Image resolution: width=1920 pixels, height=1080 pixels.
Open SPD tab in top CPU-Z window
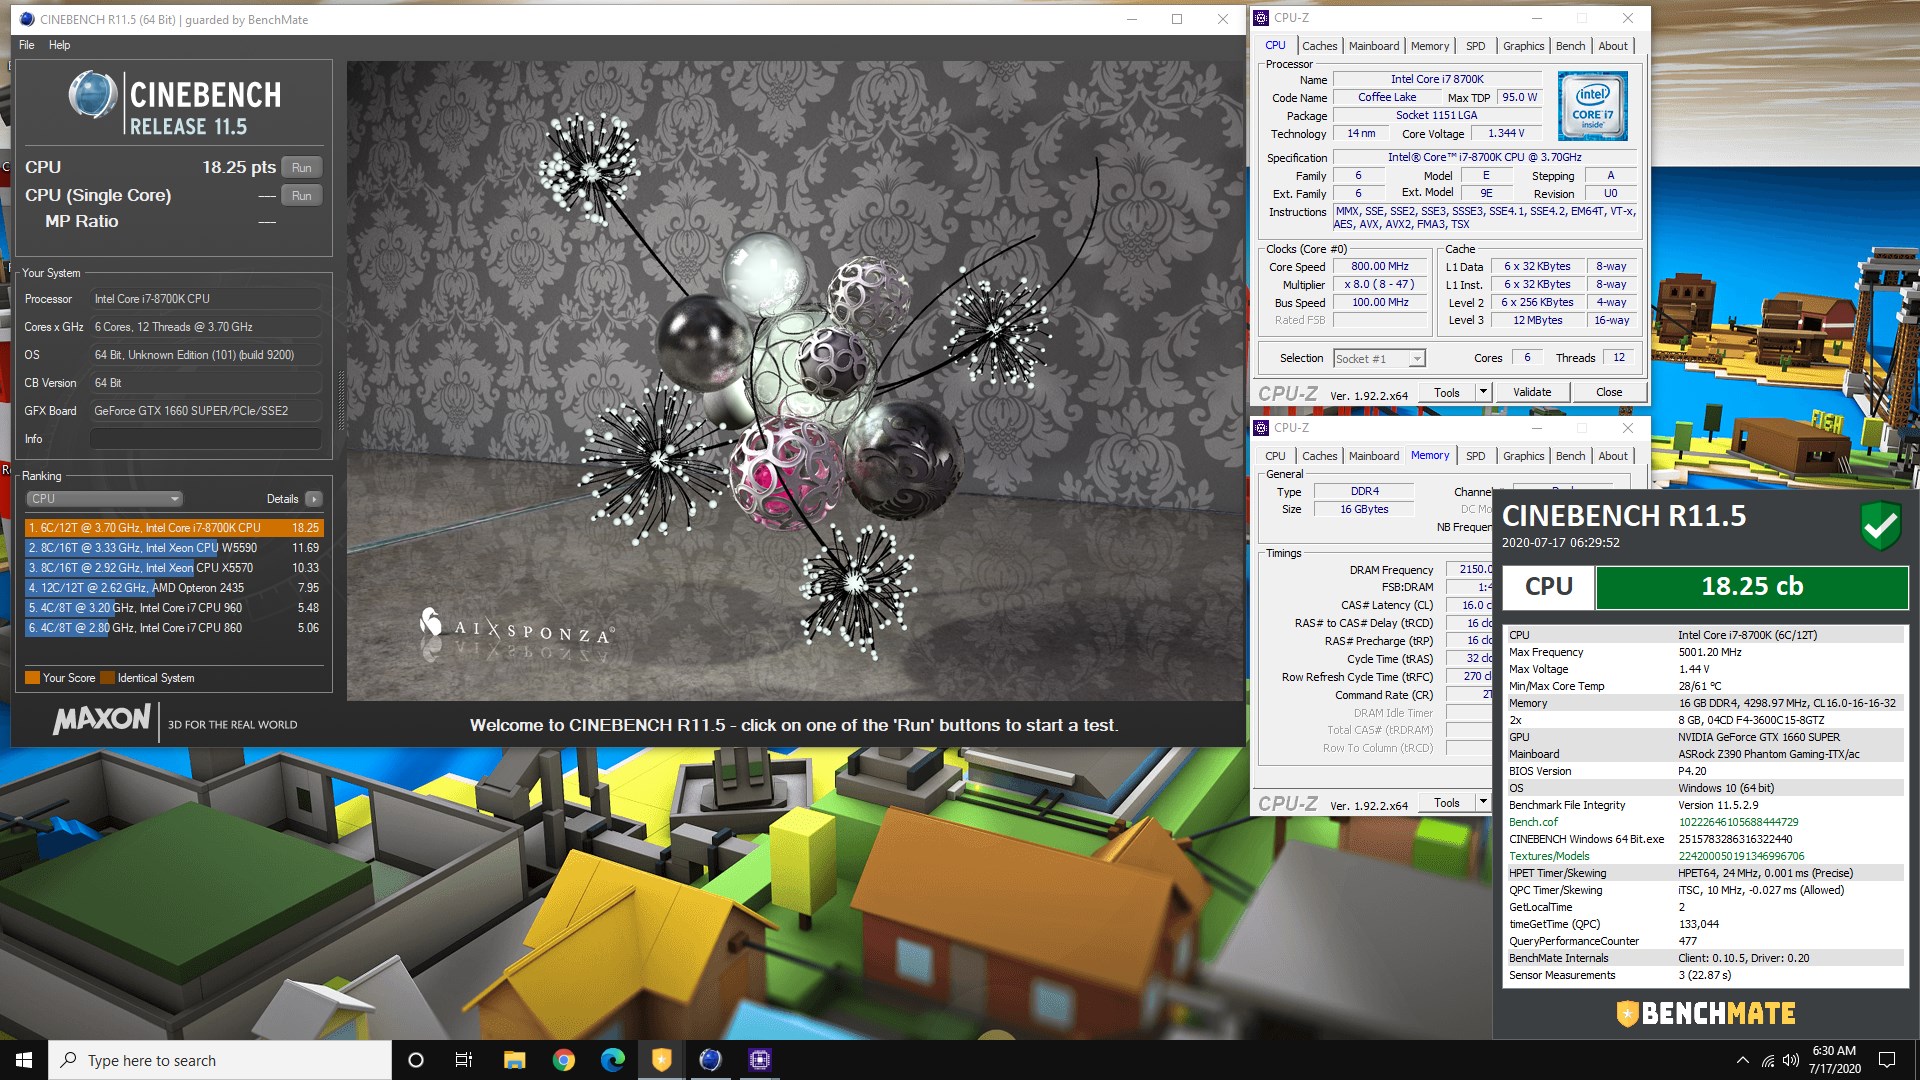(1475, 46)
